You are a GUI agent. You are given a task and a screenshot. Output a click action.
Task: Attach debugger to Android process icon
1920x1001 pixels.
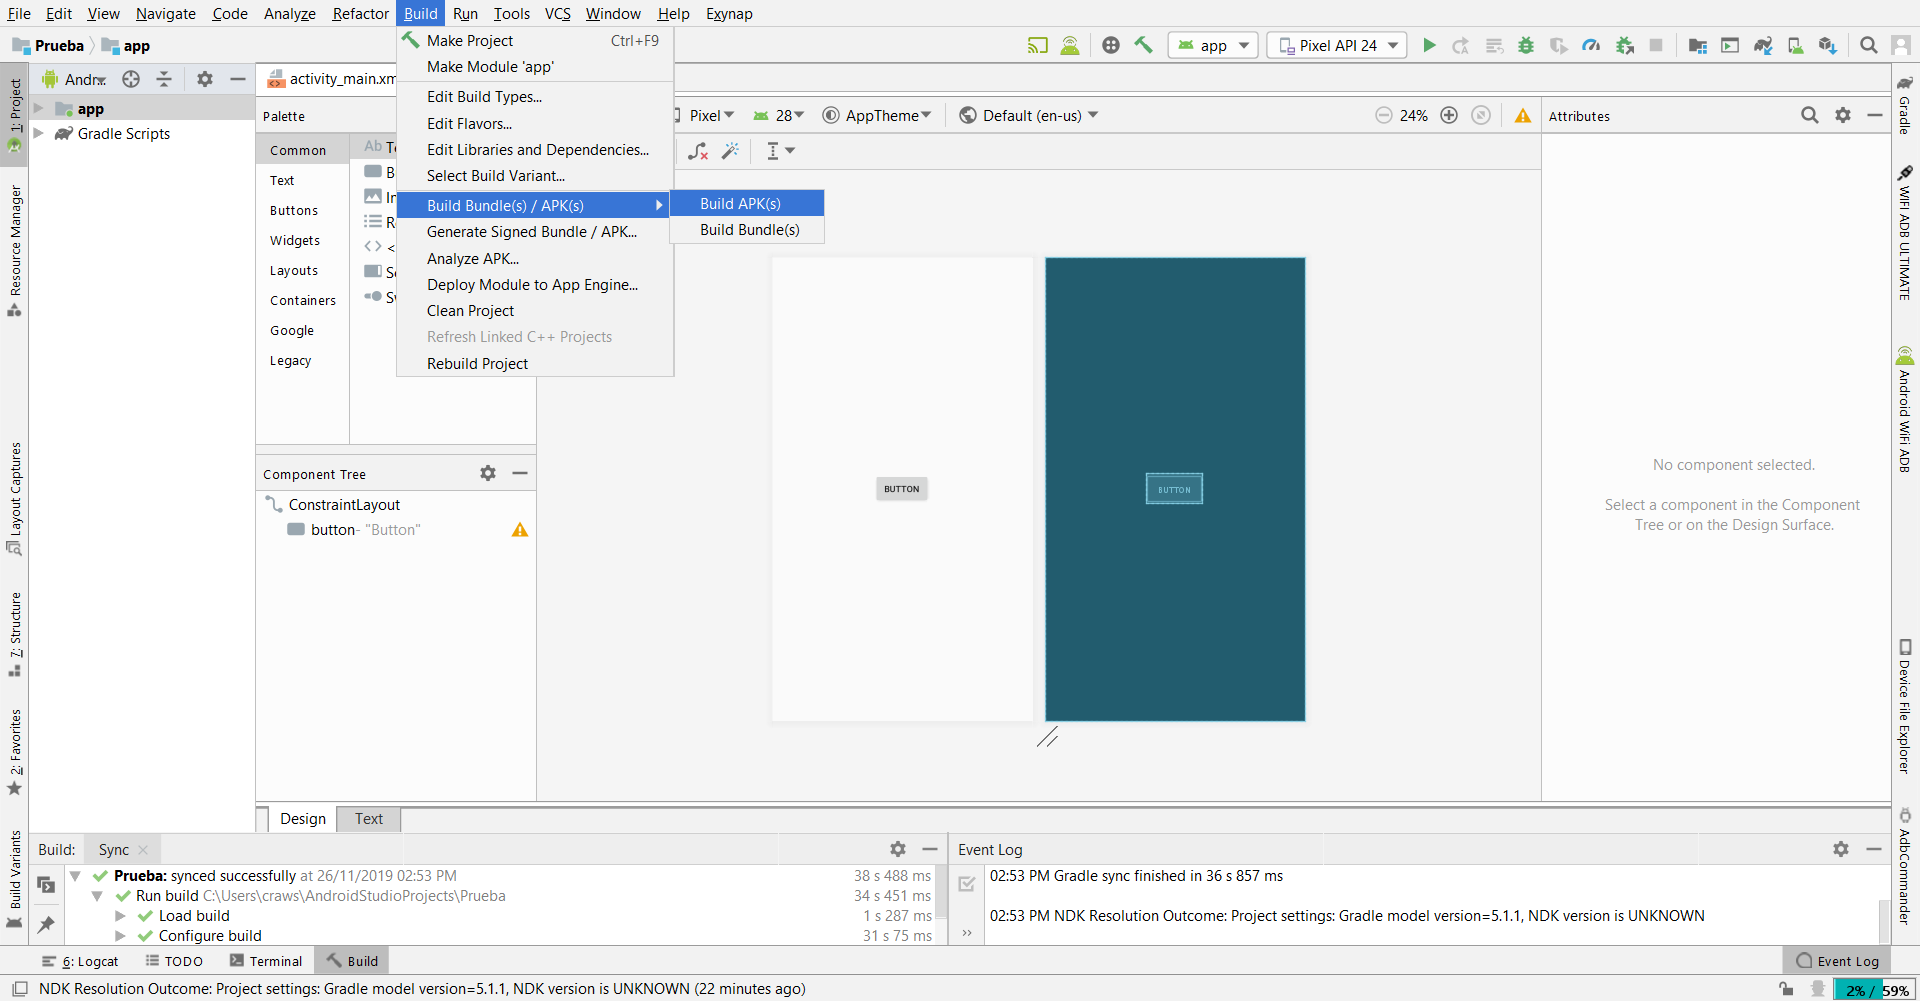(x=1625, y=45)
